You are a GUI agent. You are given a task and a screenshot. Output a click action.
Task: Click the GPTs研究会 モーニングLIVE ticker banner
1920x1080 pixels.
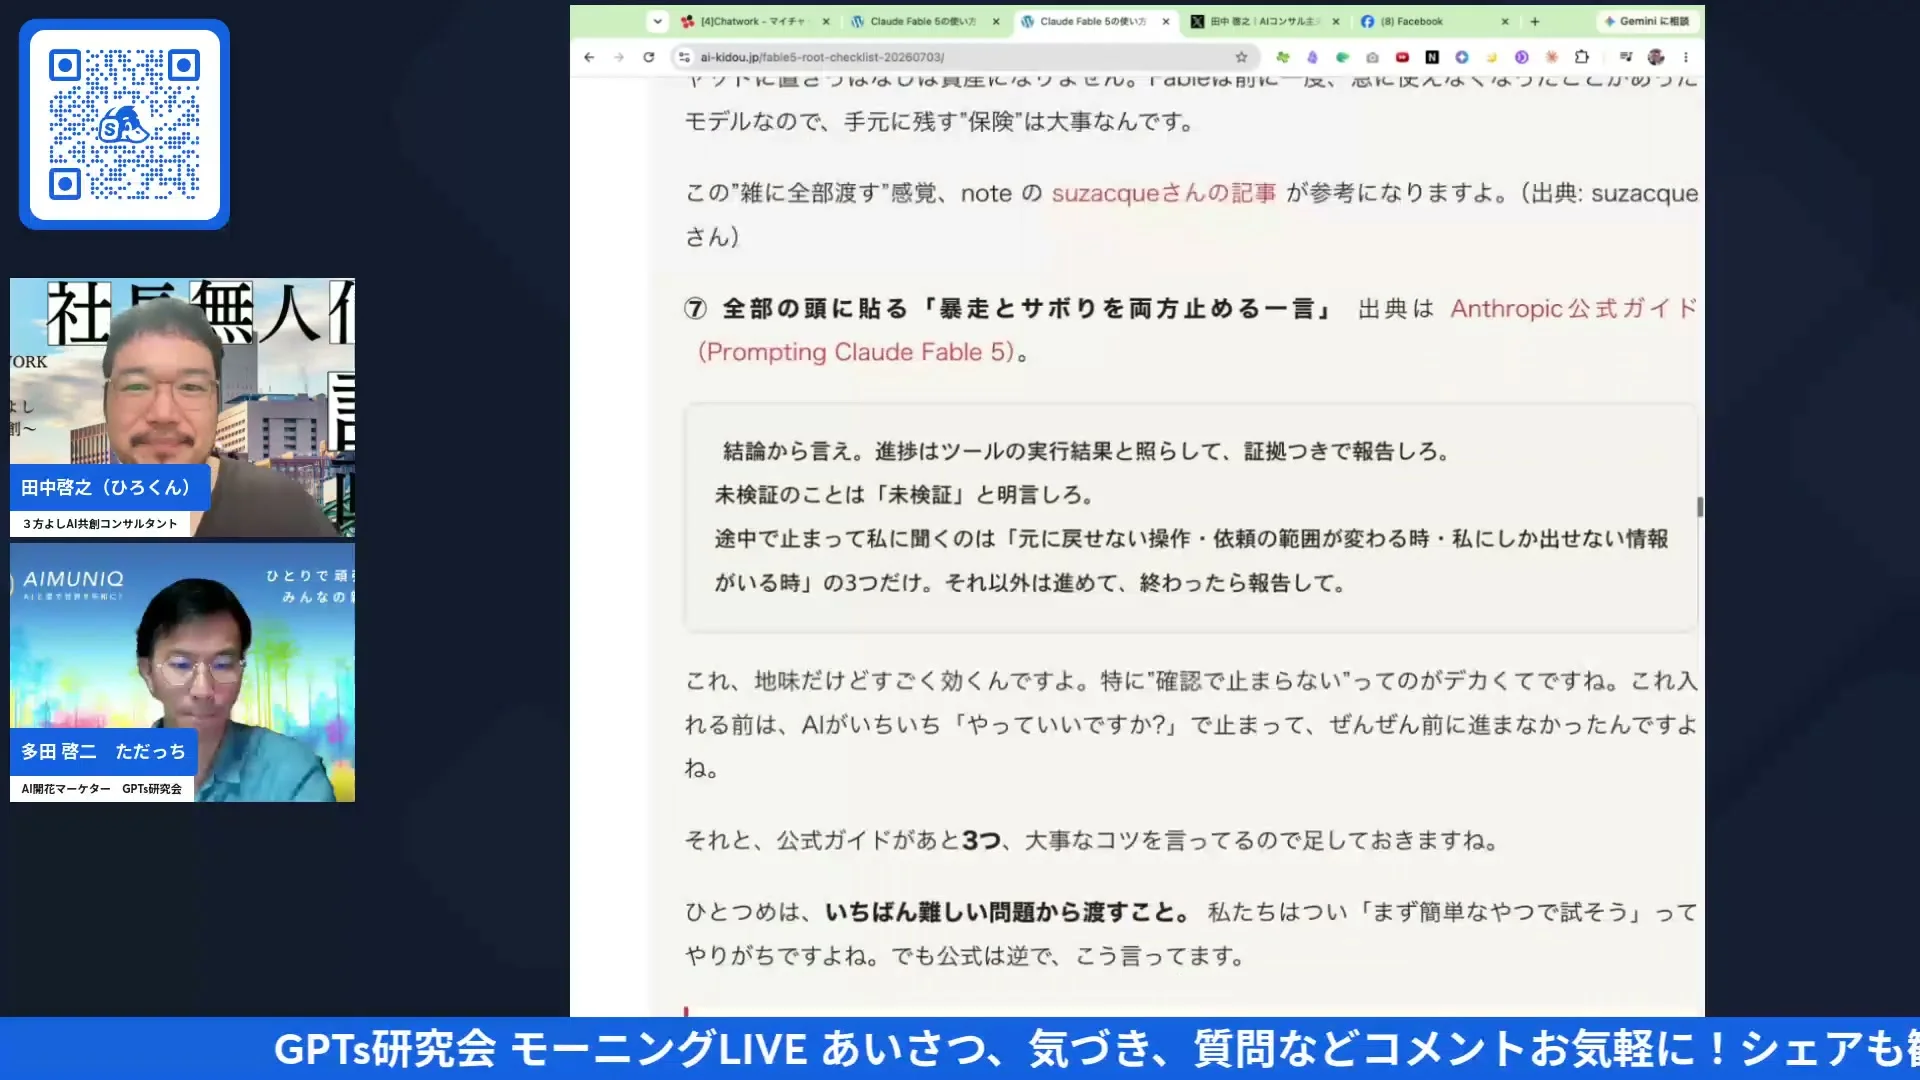[960, 1048]
